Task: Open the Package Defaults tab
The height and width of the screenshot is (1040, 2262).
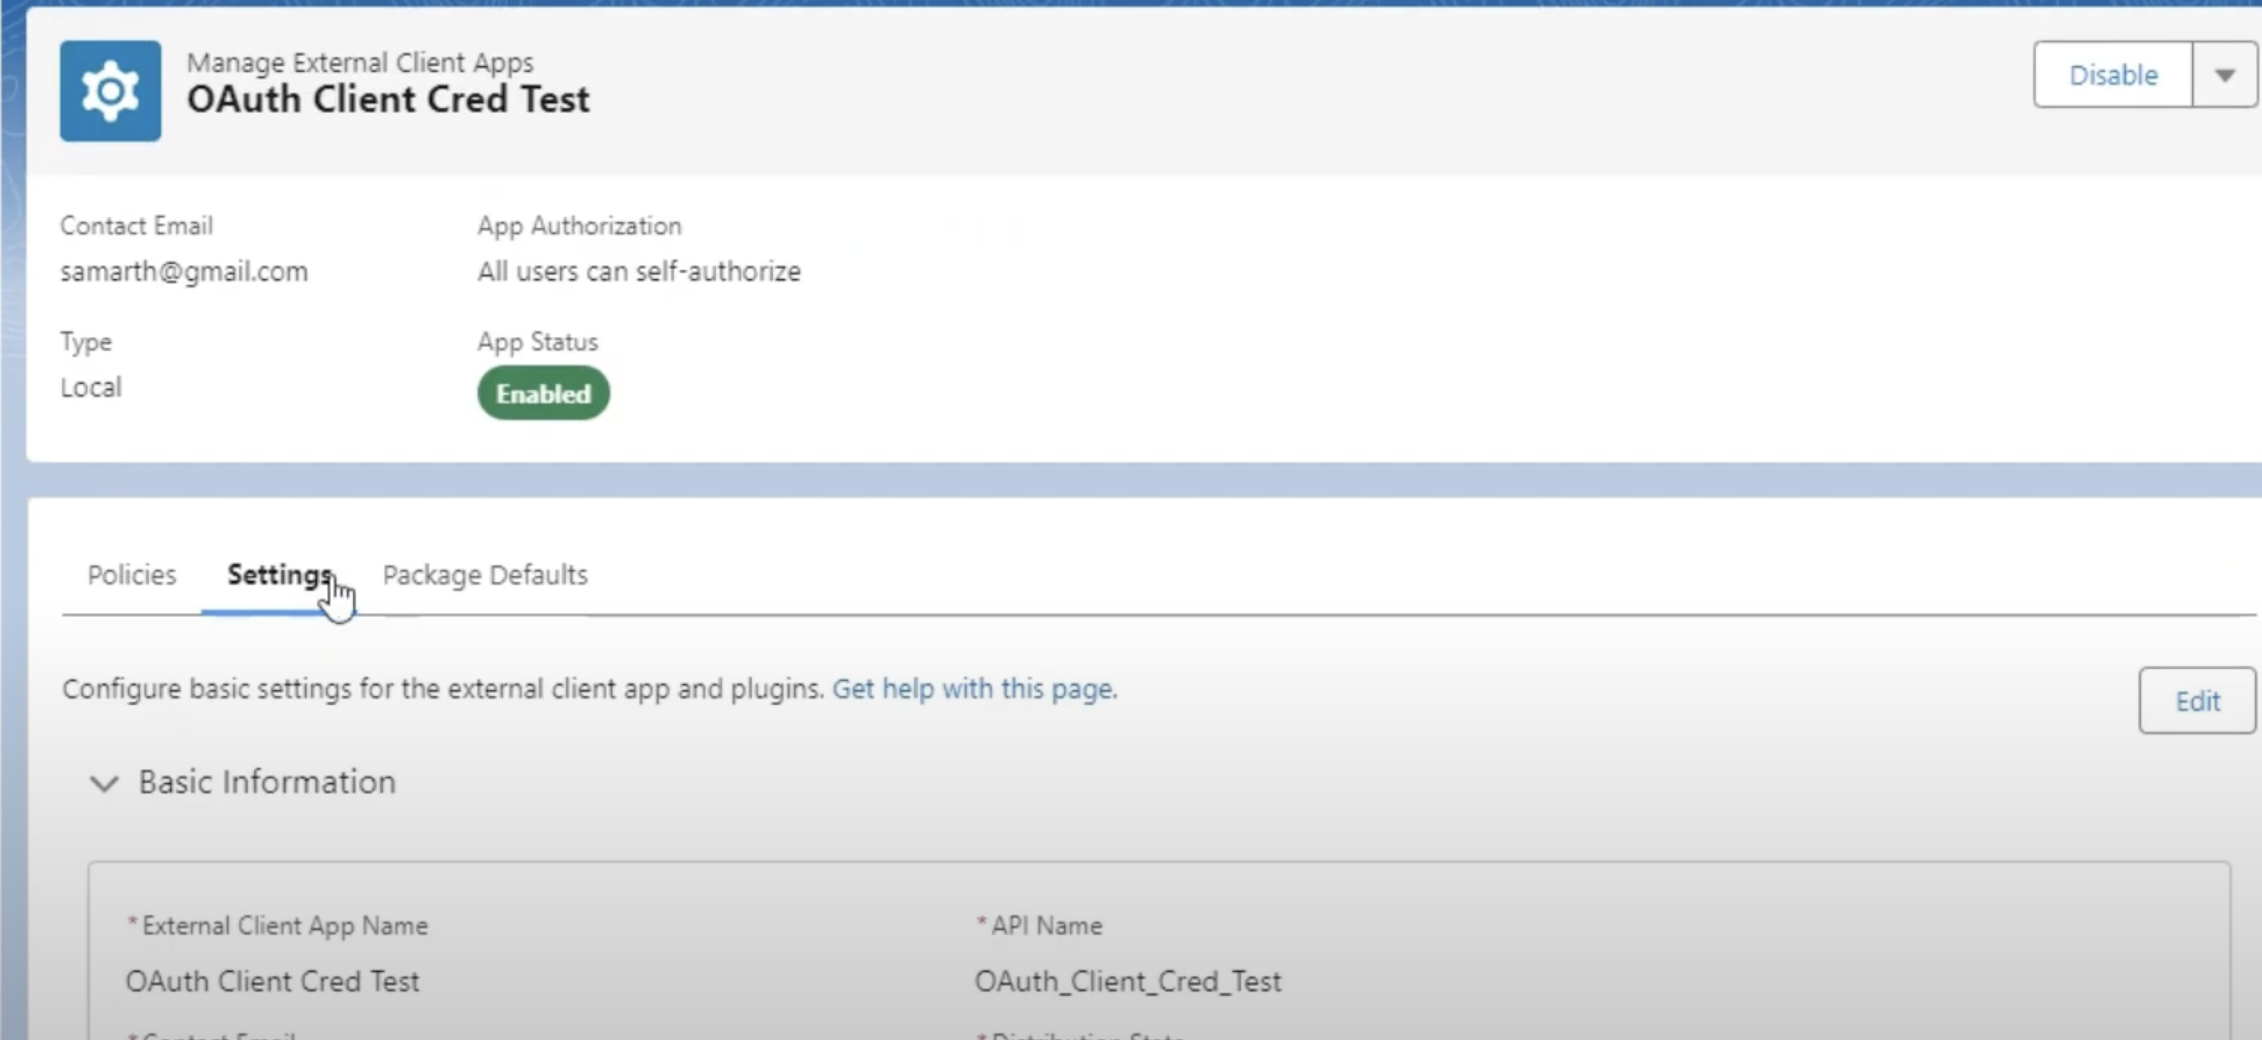Action: pos(485,575)
